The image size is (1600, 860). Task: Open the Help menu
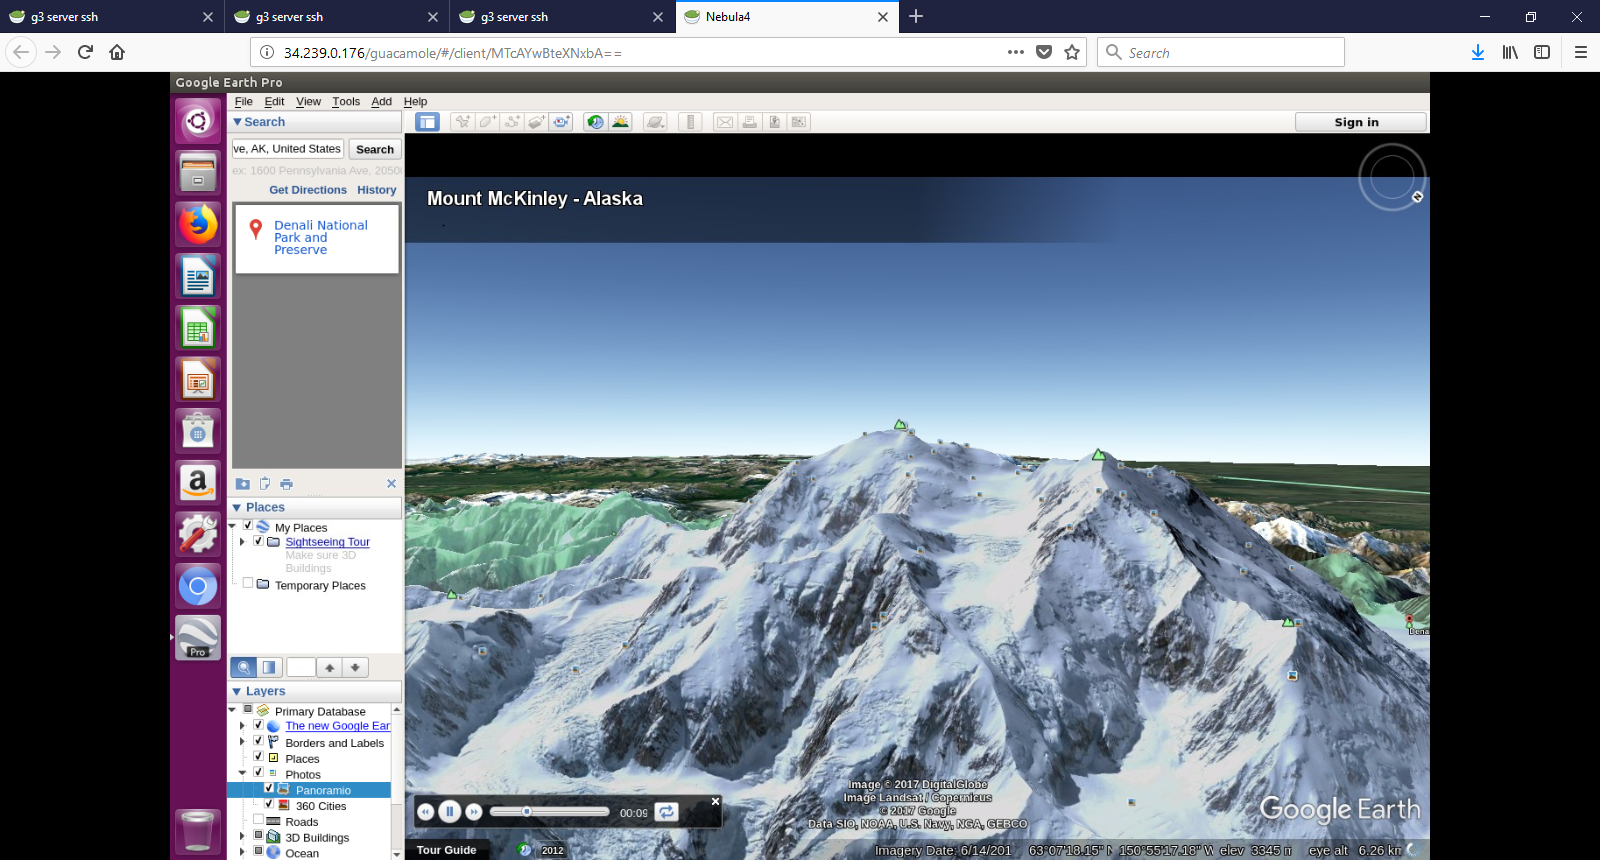(x=415, y=101)
